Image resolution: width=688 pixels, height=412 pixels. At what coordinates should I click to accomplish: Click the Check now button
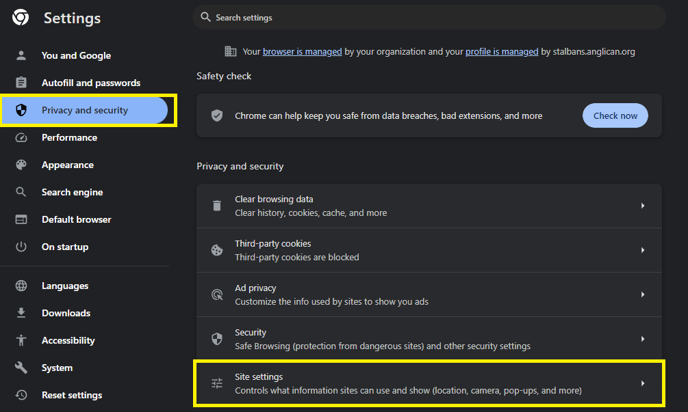pyautogui.click(x=615, y=116)
